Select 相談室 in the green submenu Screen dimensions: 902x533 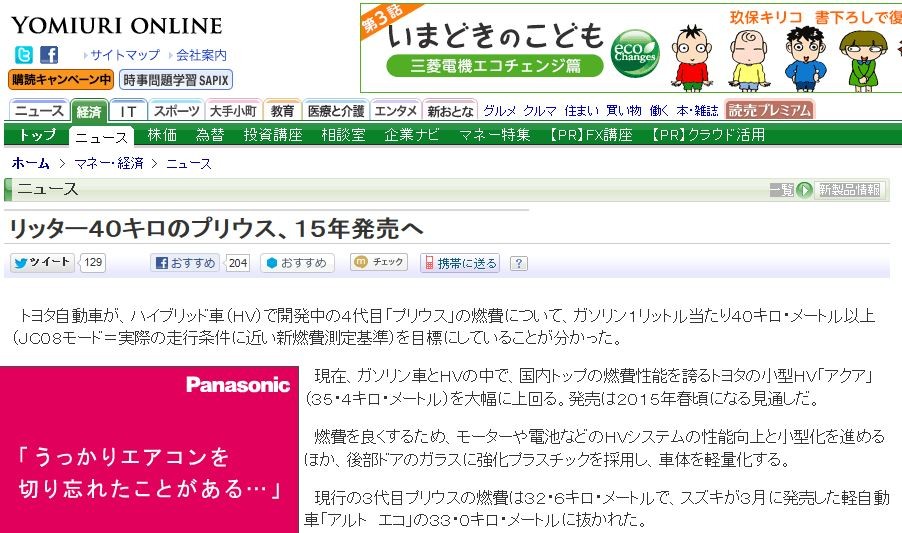coord(343,135)
